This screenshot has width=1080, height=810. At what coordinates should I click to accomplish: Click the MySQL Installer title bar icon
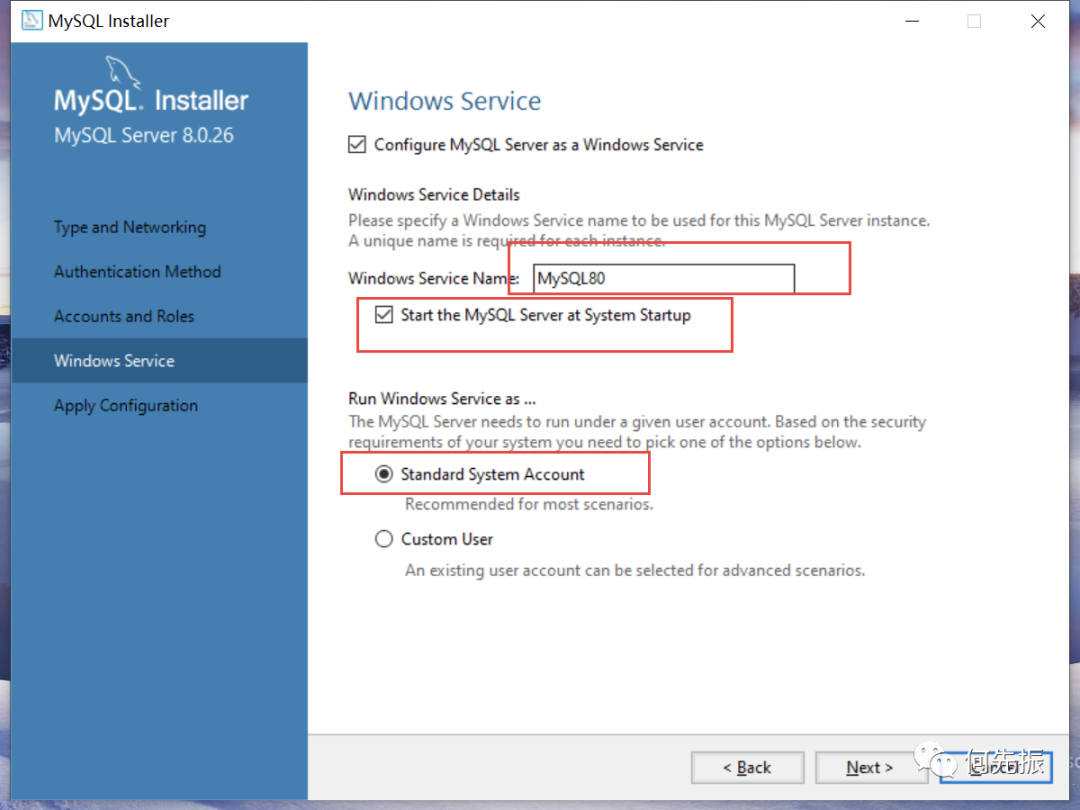[32, 21]
